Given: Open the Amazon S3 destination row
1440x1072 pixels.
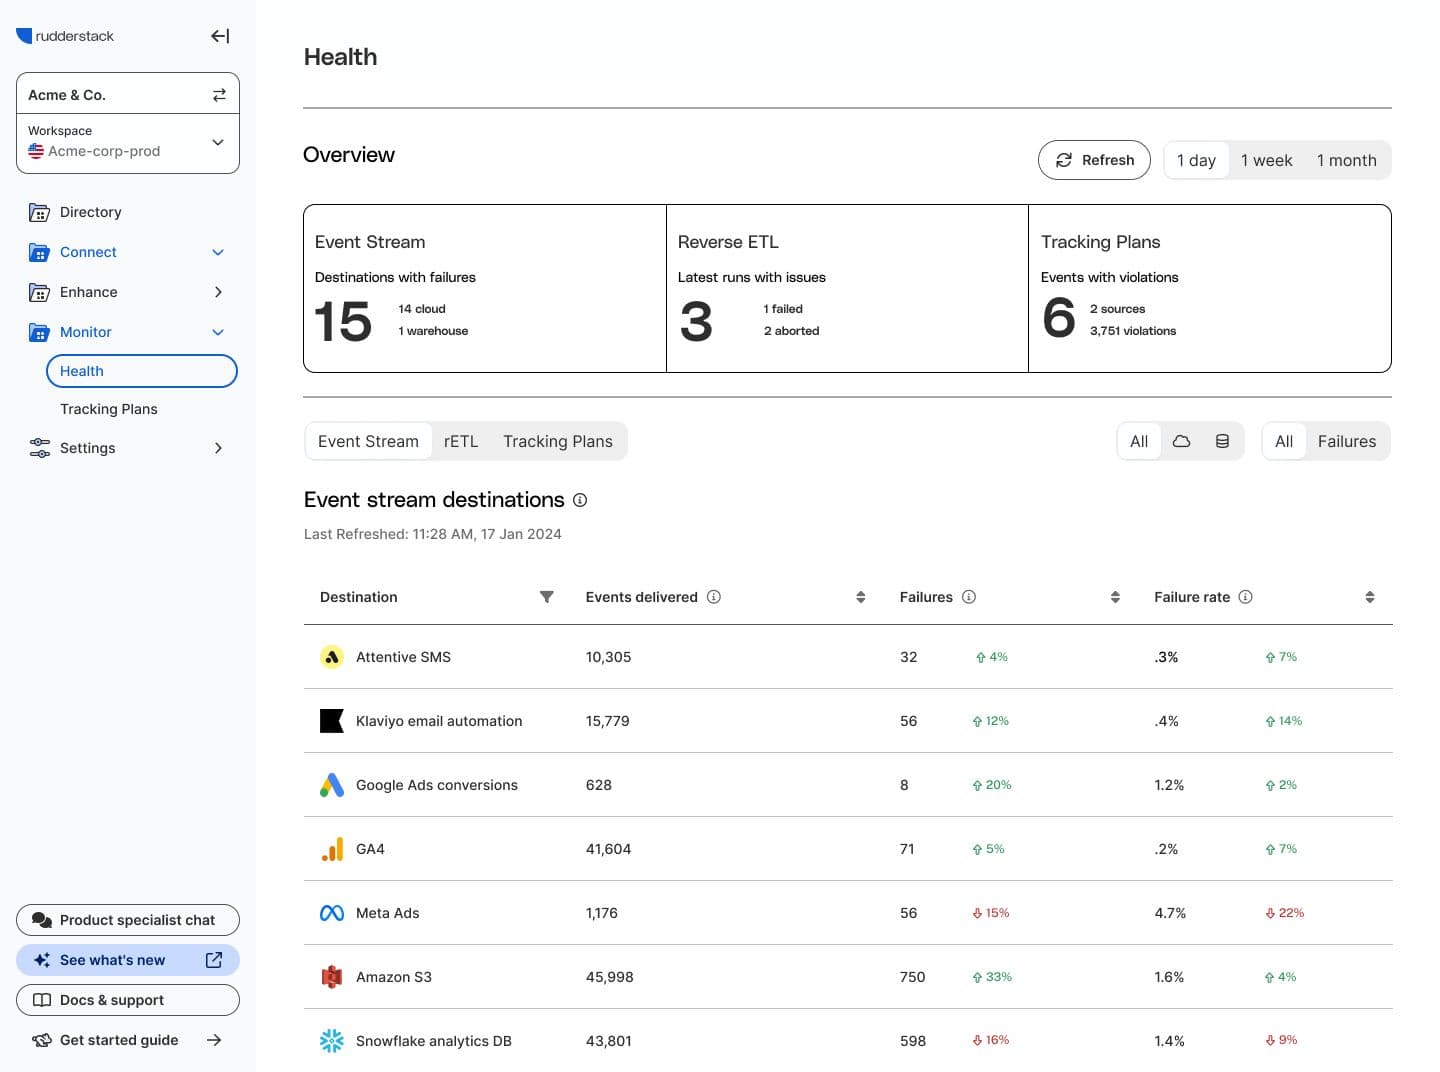Looking at the screenshot, I should (394, 977).
